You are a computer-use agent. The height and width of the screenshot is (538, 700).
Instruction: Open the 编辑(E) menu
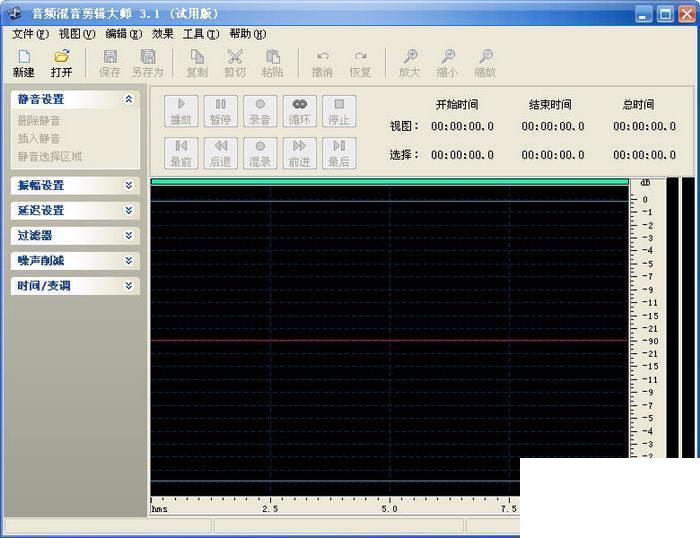(x=124, y=34)
